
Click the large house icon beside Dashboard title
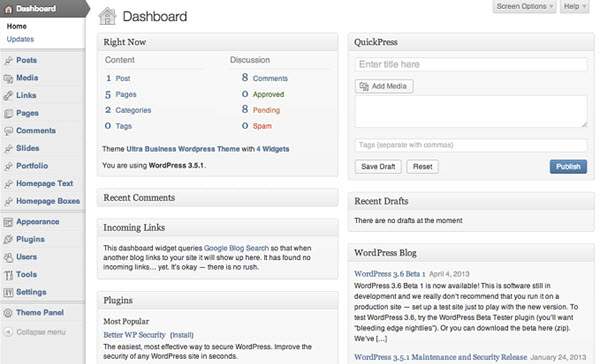click(107, 16)
